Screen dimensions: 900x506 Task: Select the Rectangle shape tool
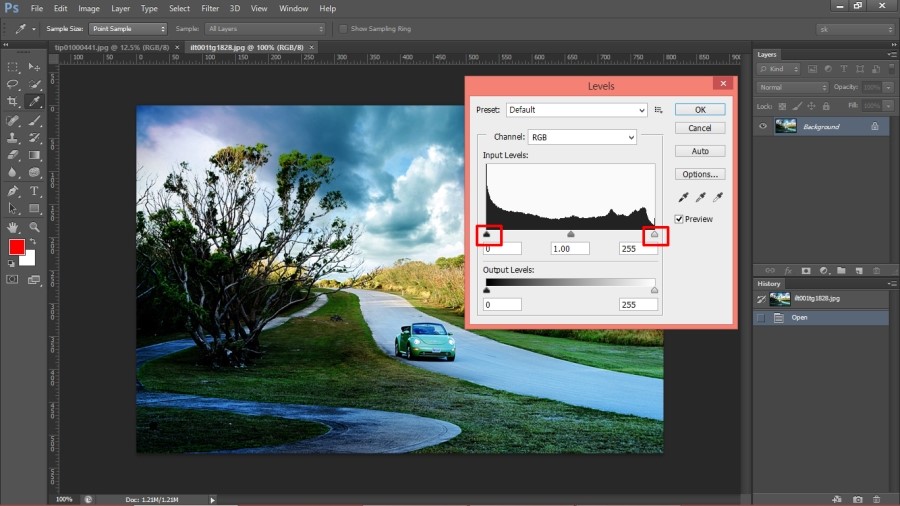(x=34, y=208)
